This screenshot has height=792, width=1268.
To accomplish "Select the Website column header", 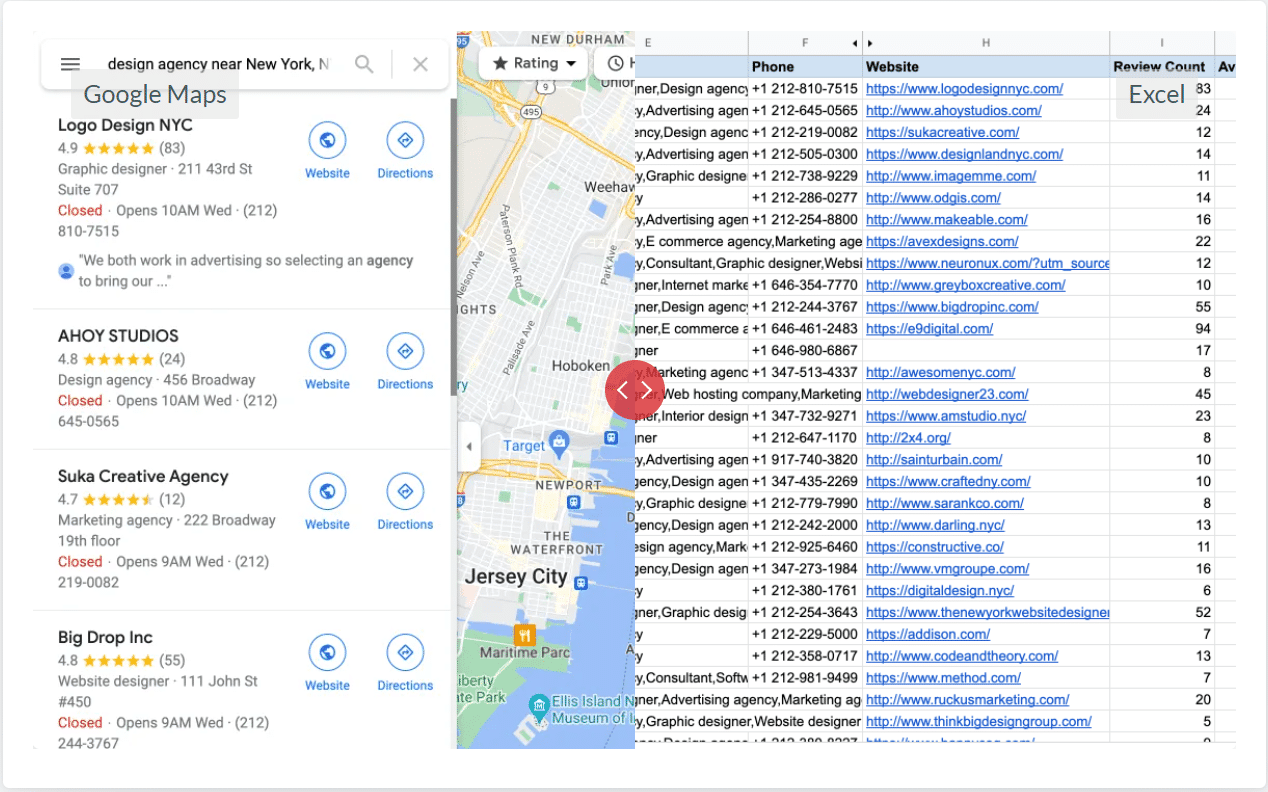I will click(892, 67).
